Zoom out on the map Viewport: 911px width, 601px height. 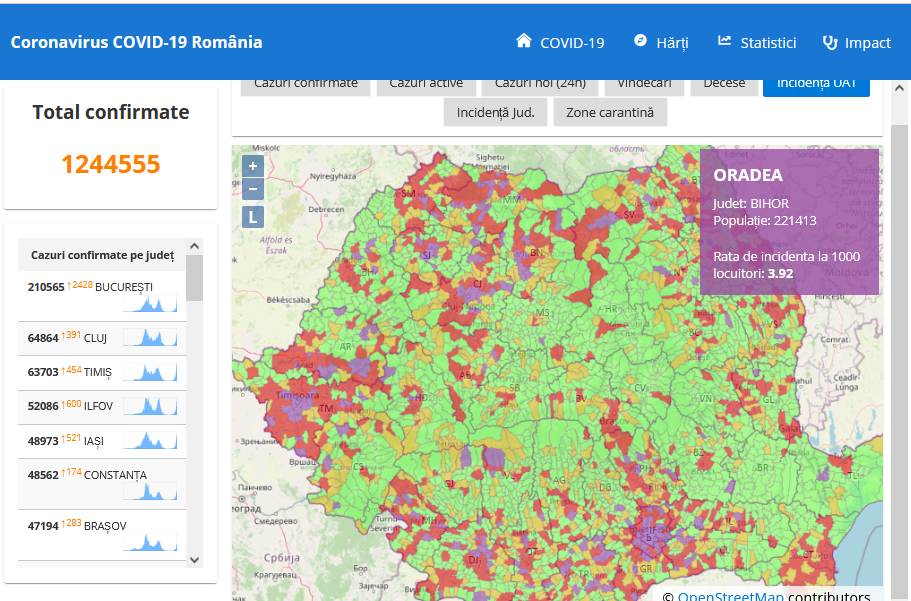click(x=253, y=189)
